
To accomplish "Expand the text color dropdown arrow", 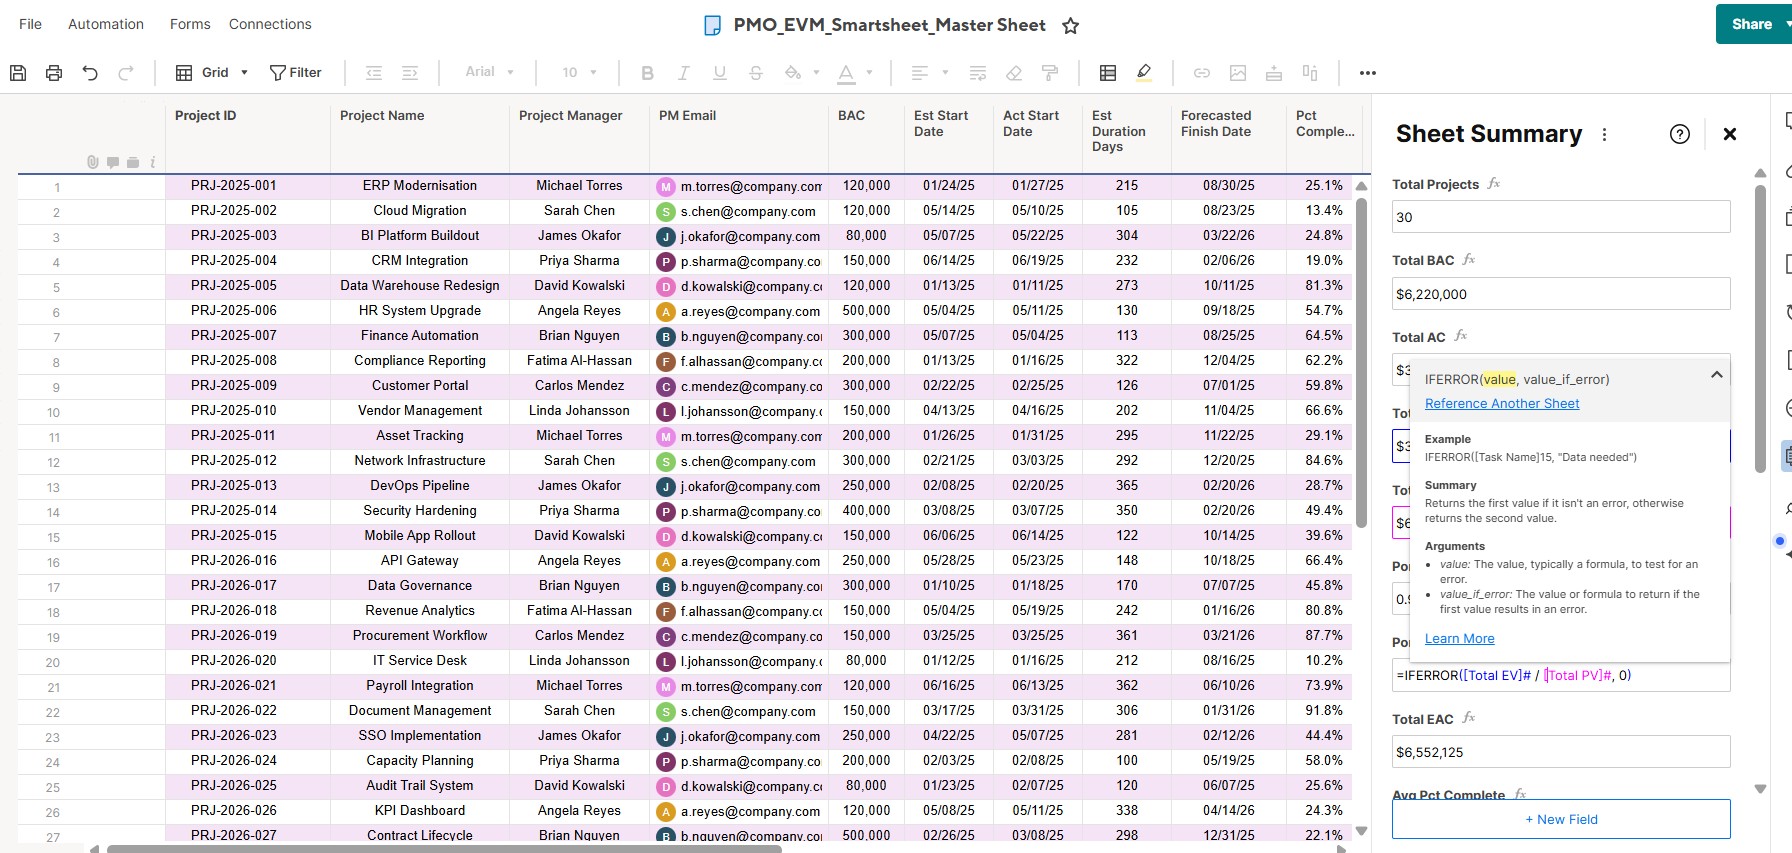I will (x=869, y=72).
